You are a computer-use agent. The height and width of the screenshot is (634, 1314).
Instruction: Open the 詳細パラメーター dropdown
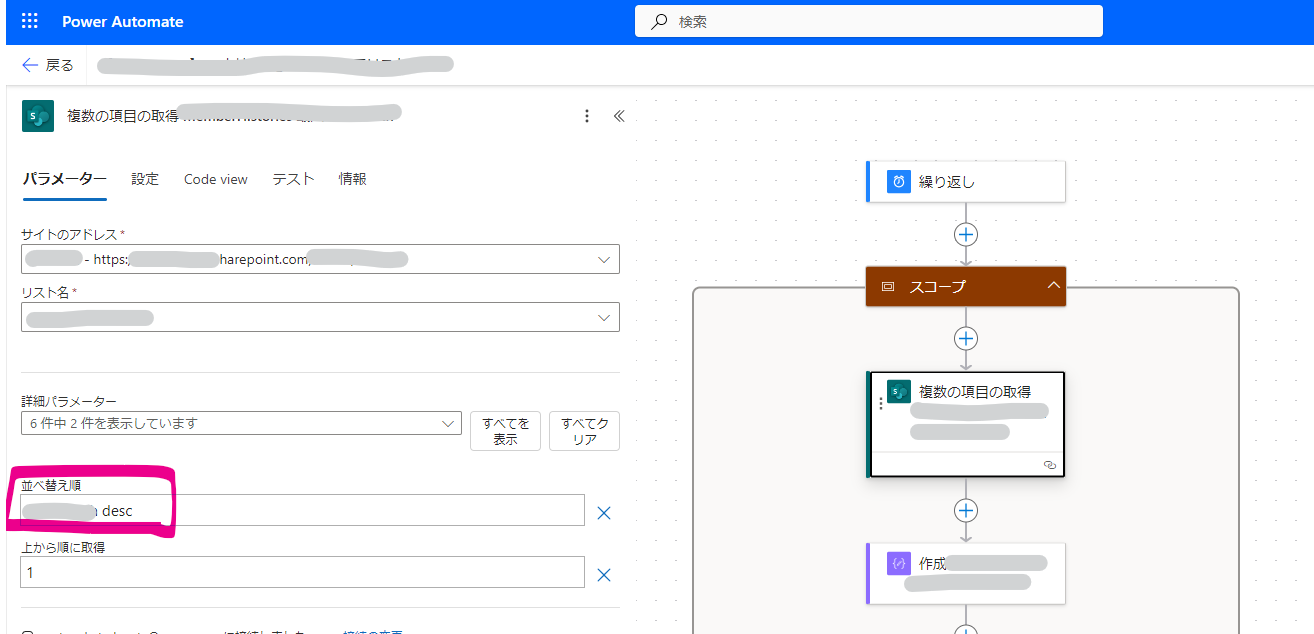pos(241,423)
